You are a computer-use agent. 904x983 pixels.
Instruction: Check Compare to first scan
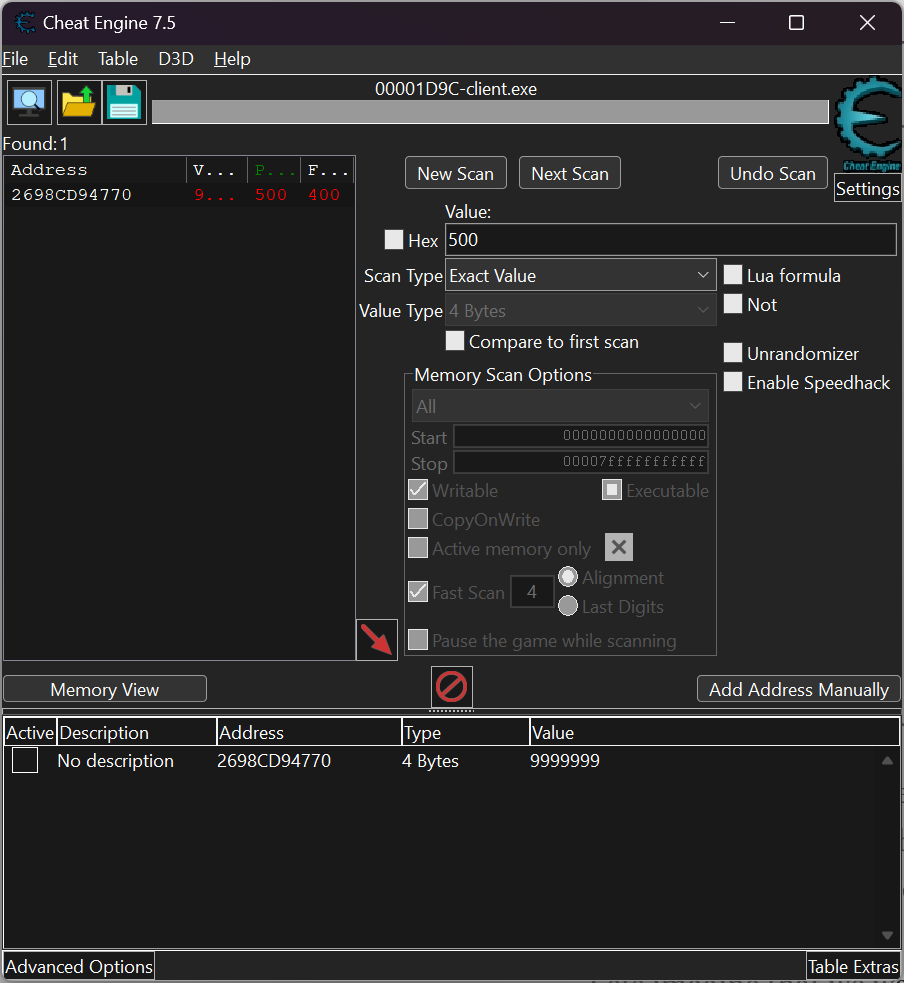(455, 341)
